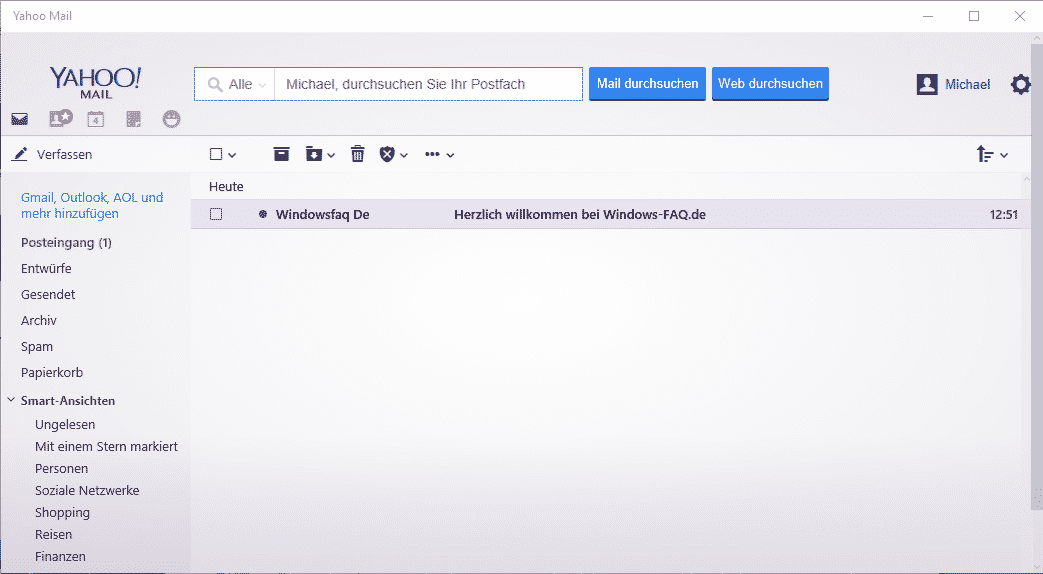Show the Ungelesen smart view

click(x=65, y=424)
